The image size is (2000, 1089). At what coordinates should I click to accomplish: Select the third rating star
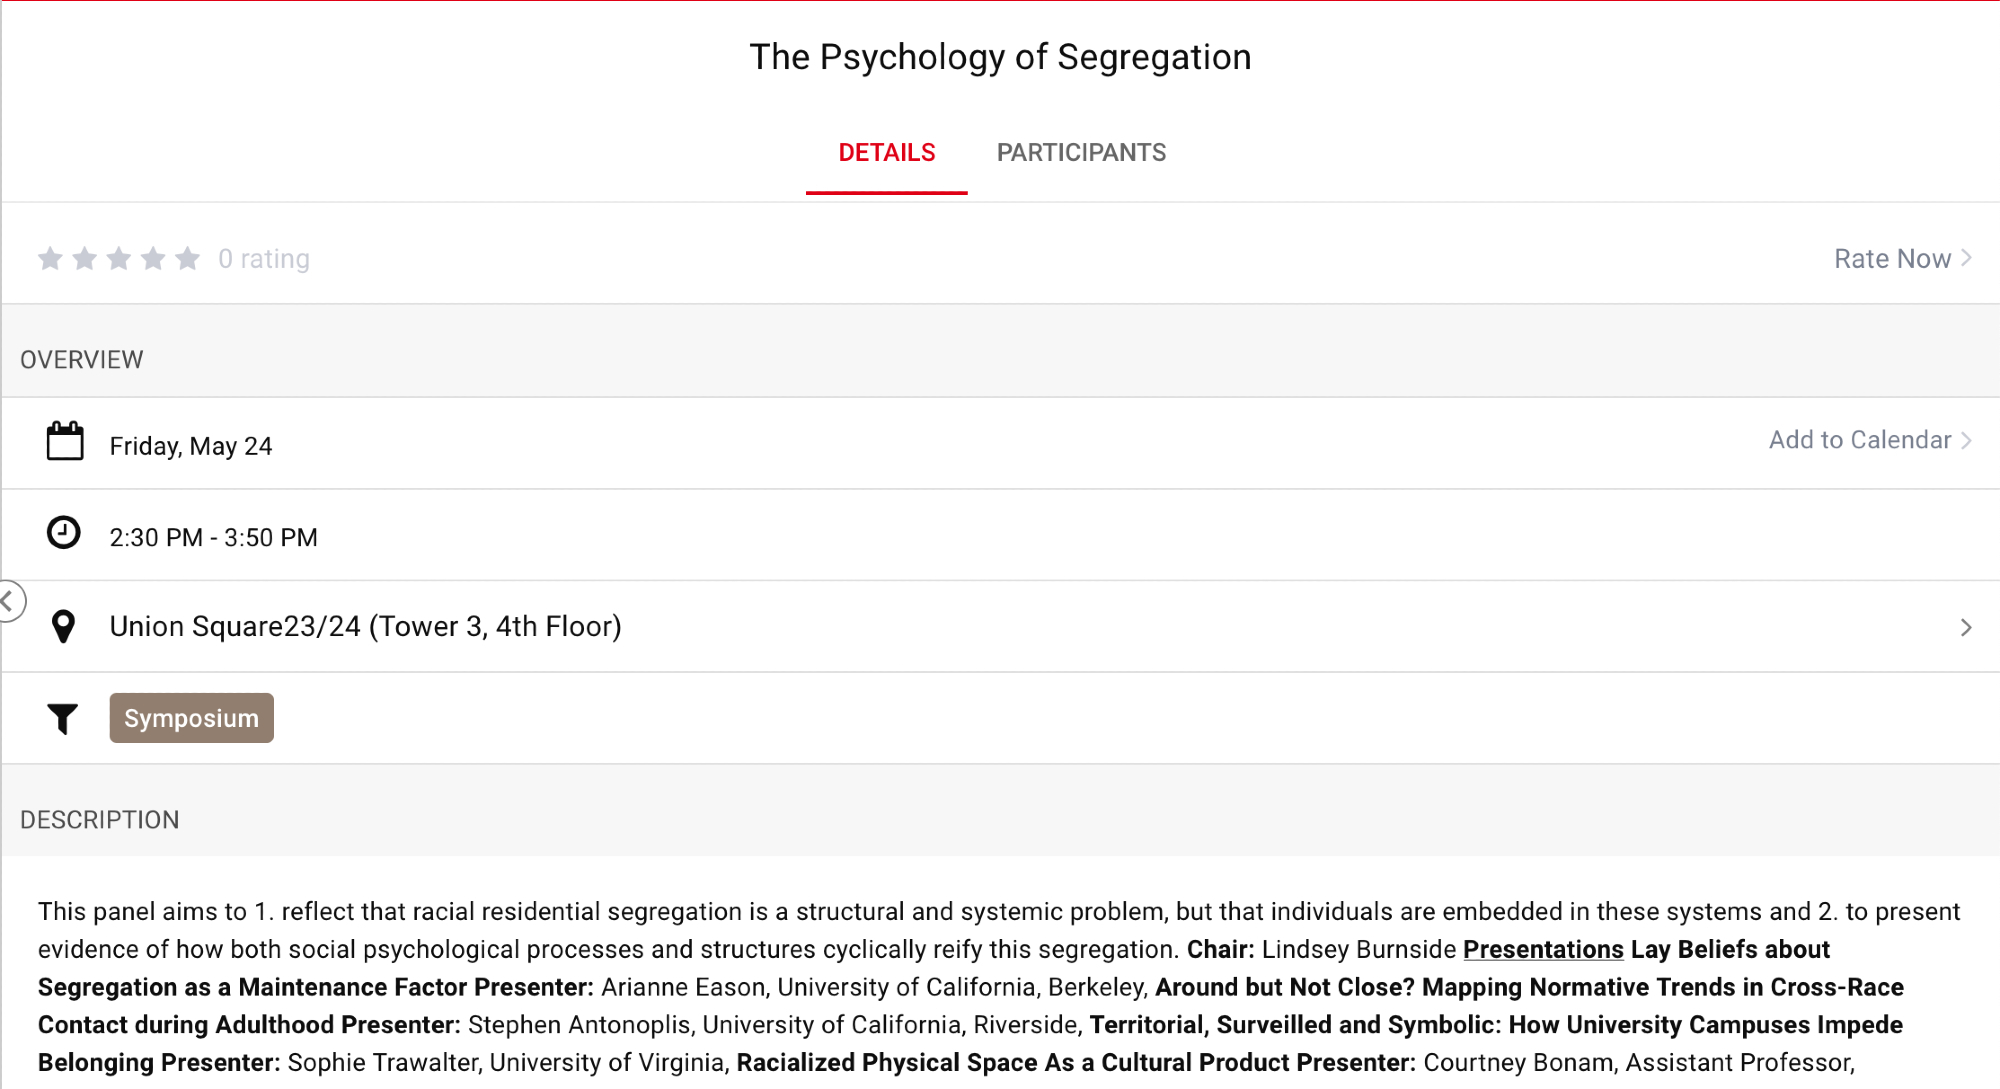119,259
